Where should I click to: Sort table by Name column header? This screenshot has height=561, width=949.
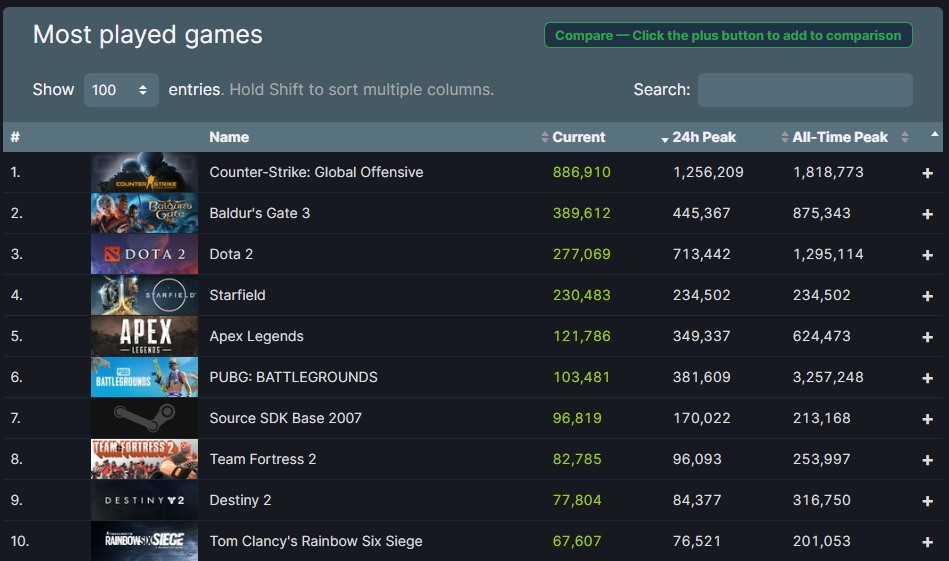229,137
